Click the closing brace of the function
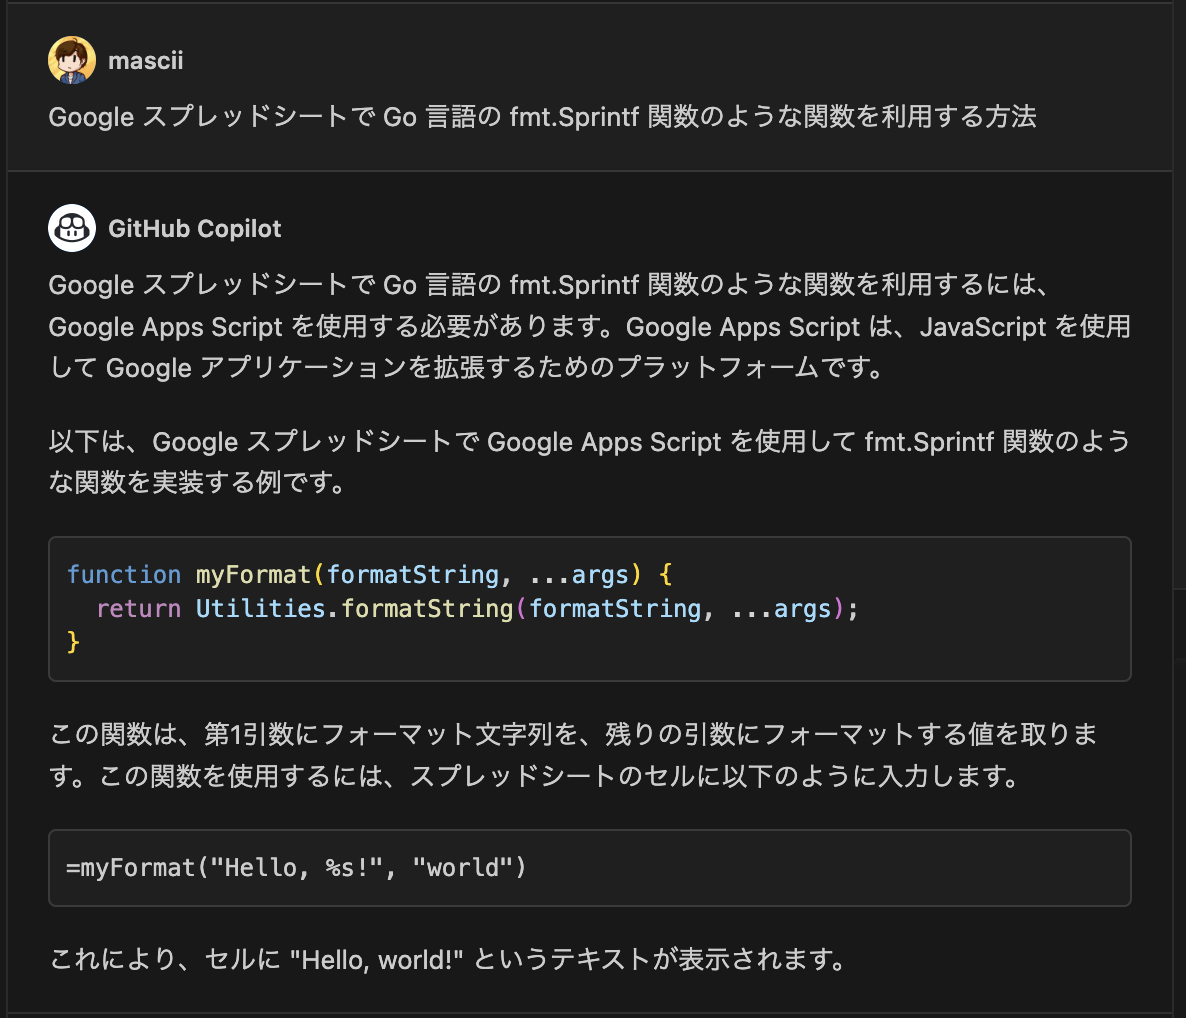Screen dimensions: 1186x1018 point(73,642)
